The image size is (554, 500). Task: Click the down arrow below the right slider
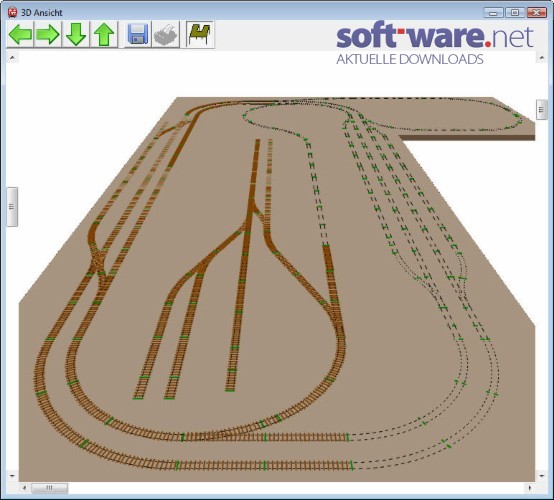coord(541,476)
